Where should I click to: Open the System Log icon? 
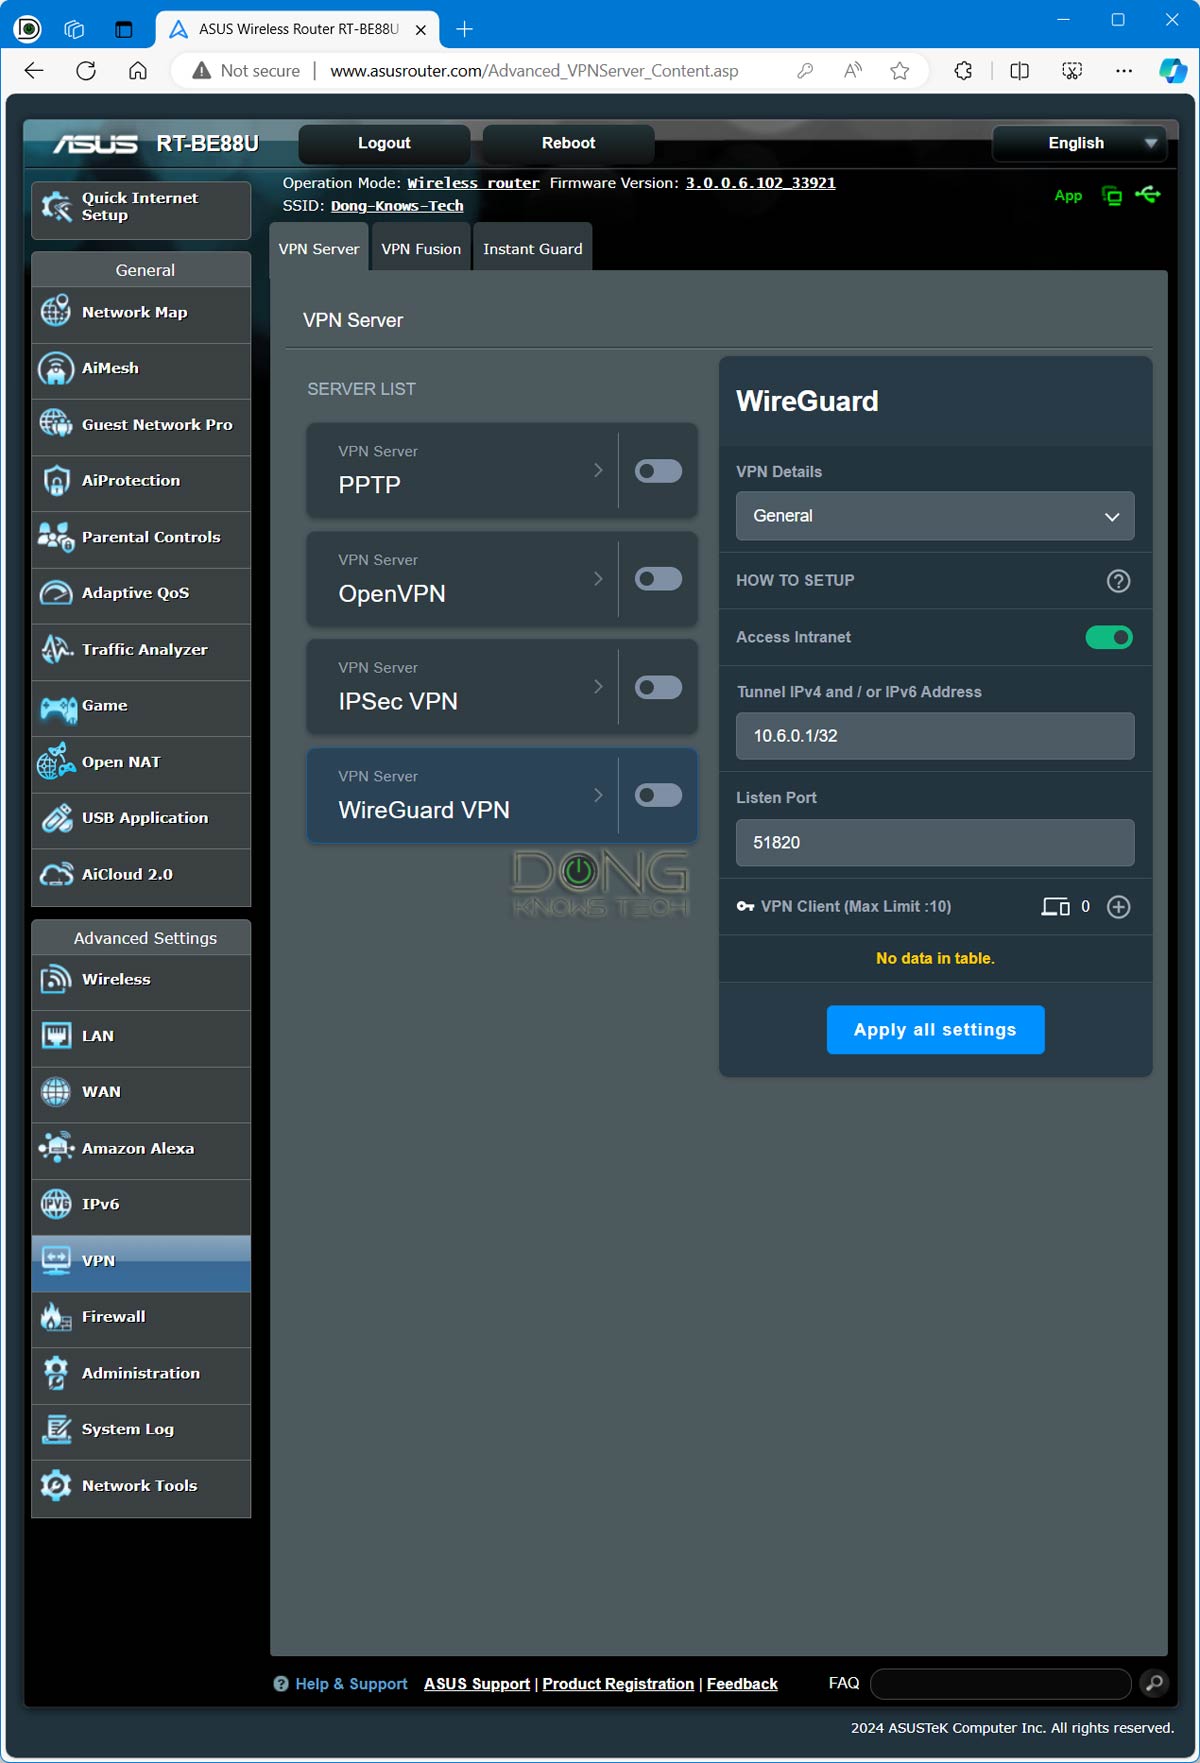point(56,1429)
